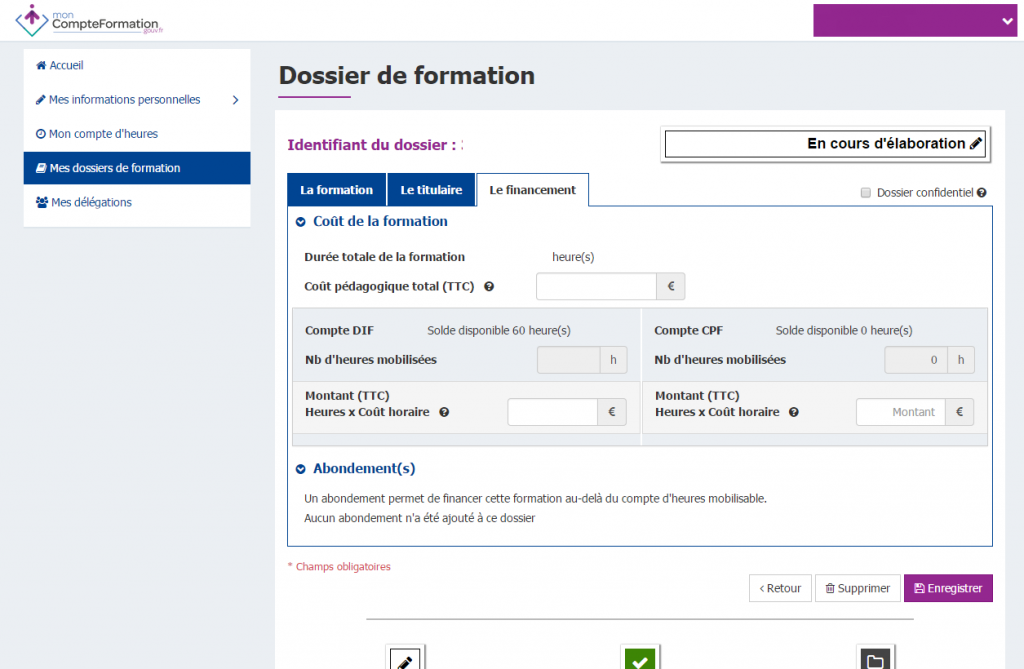Tick the Dossier confidentiel checkbox
Image resolution: width=1024 pixels, height=669 pixels.
(866, 193)
